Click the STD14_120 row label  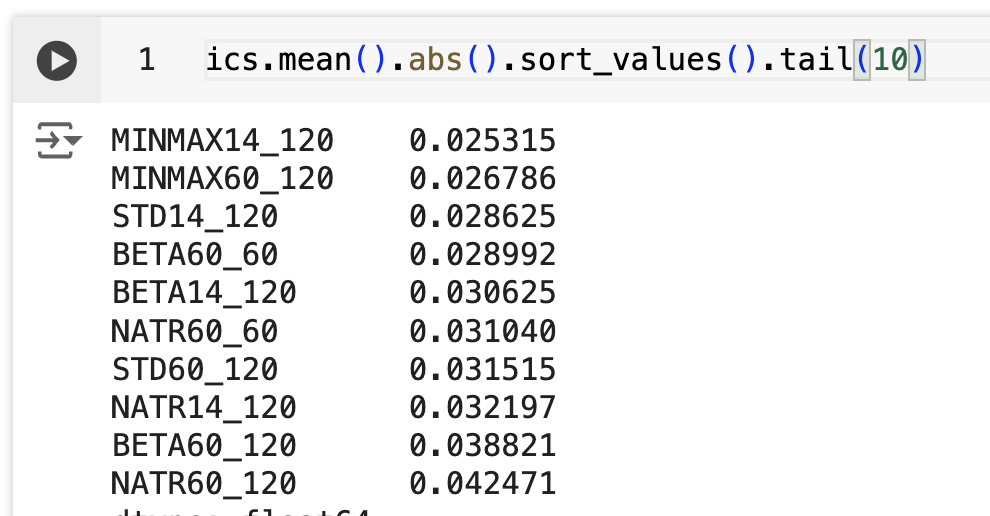tap(195, 217)
